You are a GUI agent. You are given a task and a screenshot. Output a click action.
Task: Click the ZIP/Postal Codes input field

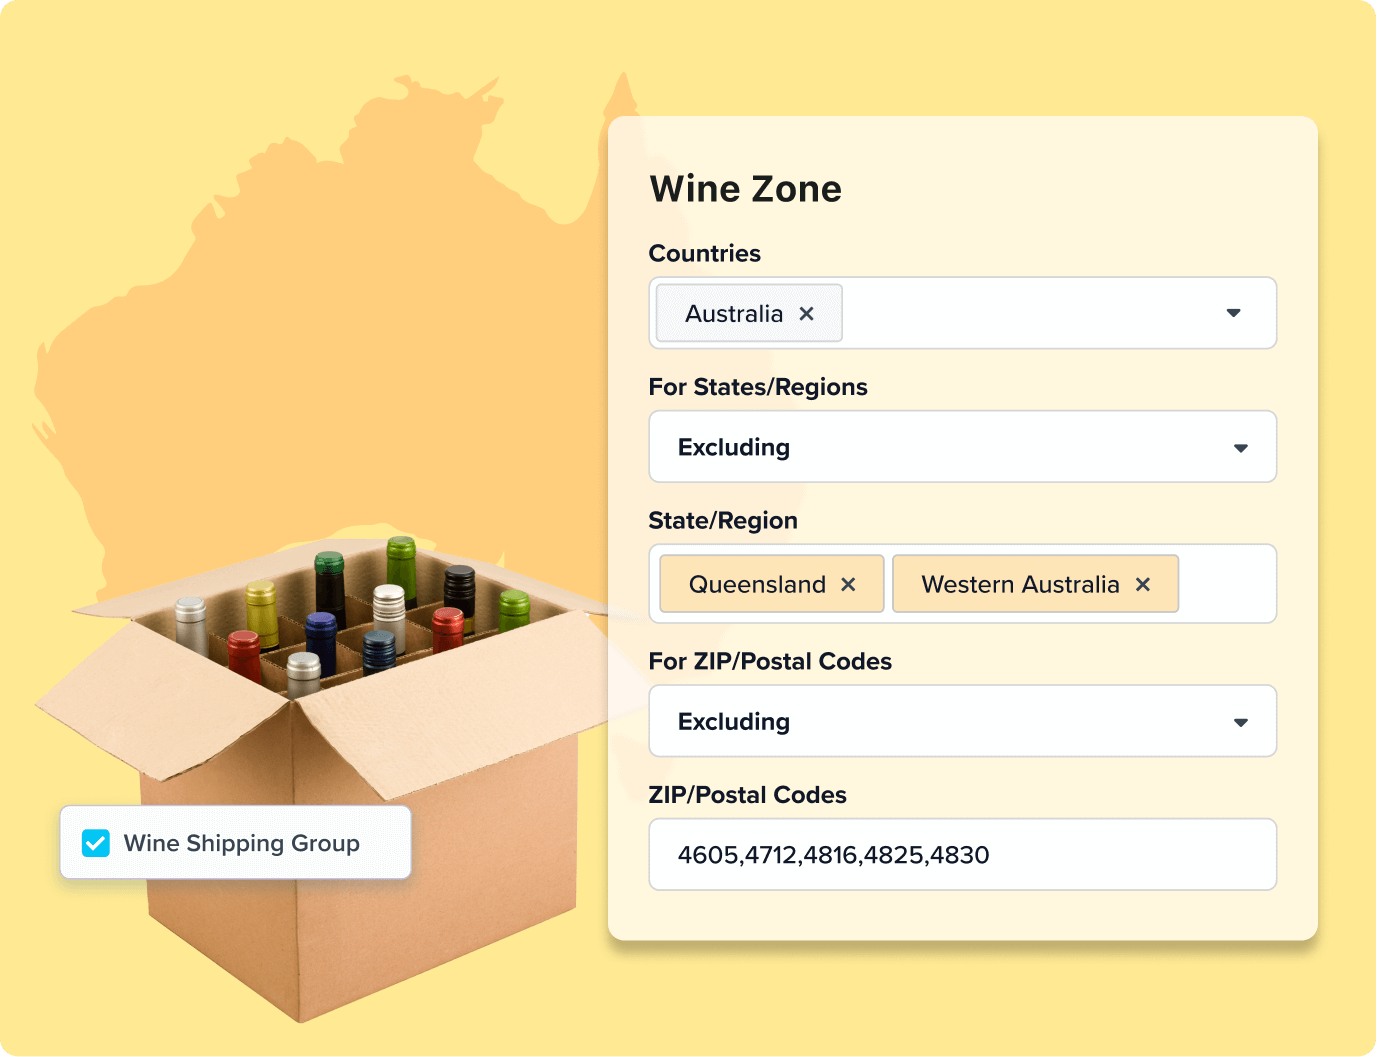[x=963, y=854]
